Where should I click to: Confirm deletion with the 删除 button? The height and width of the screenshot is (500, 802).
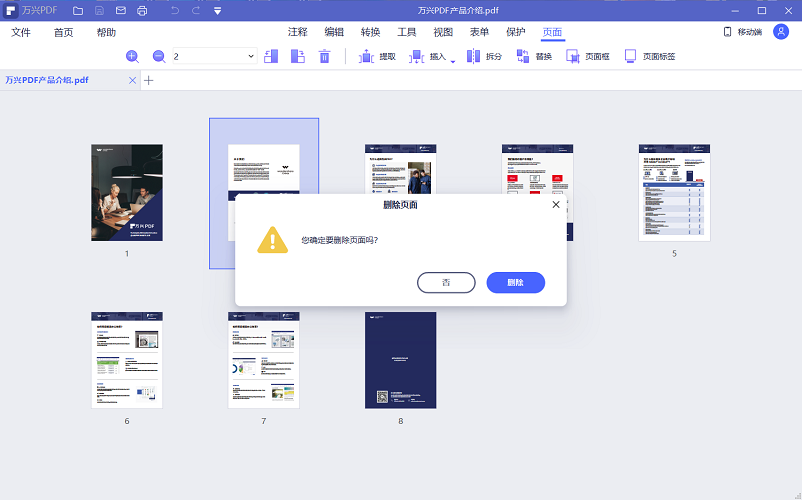click(515, 282)
